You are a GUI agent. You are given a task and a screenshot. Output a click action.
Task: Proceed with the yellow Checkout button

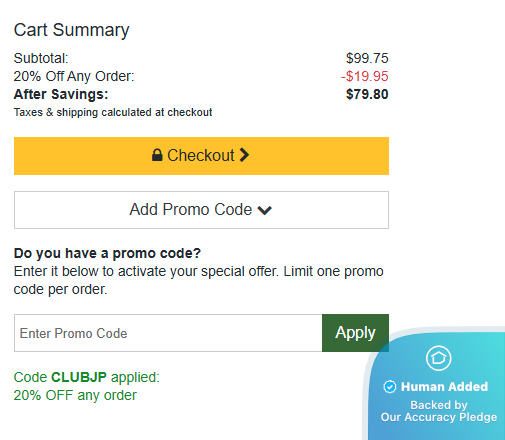pos(201,156)
